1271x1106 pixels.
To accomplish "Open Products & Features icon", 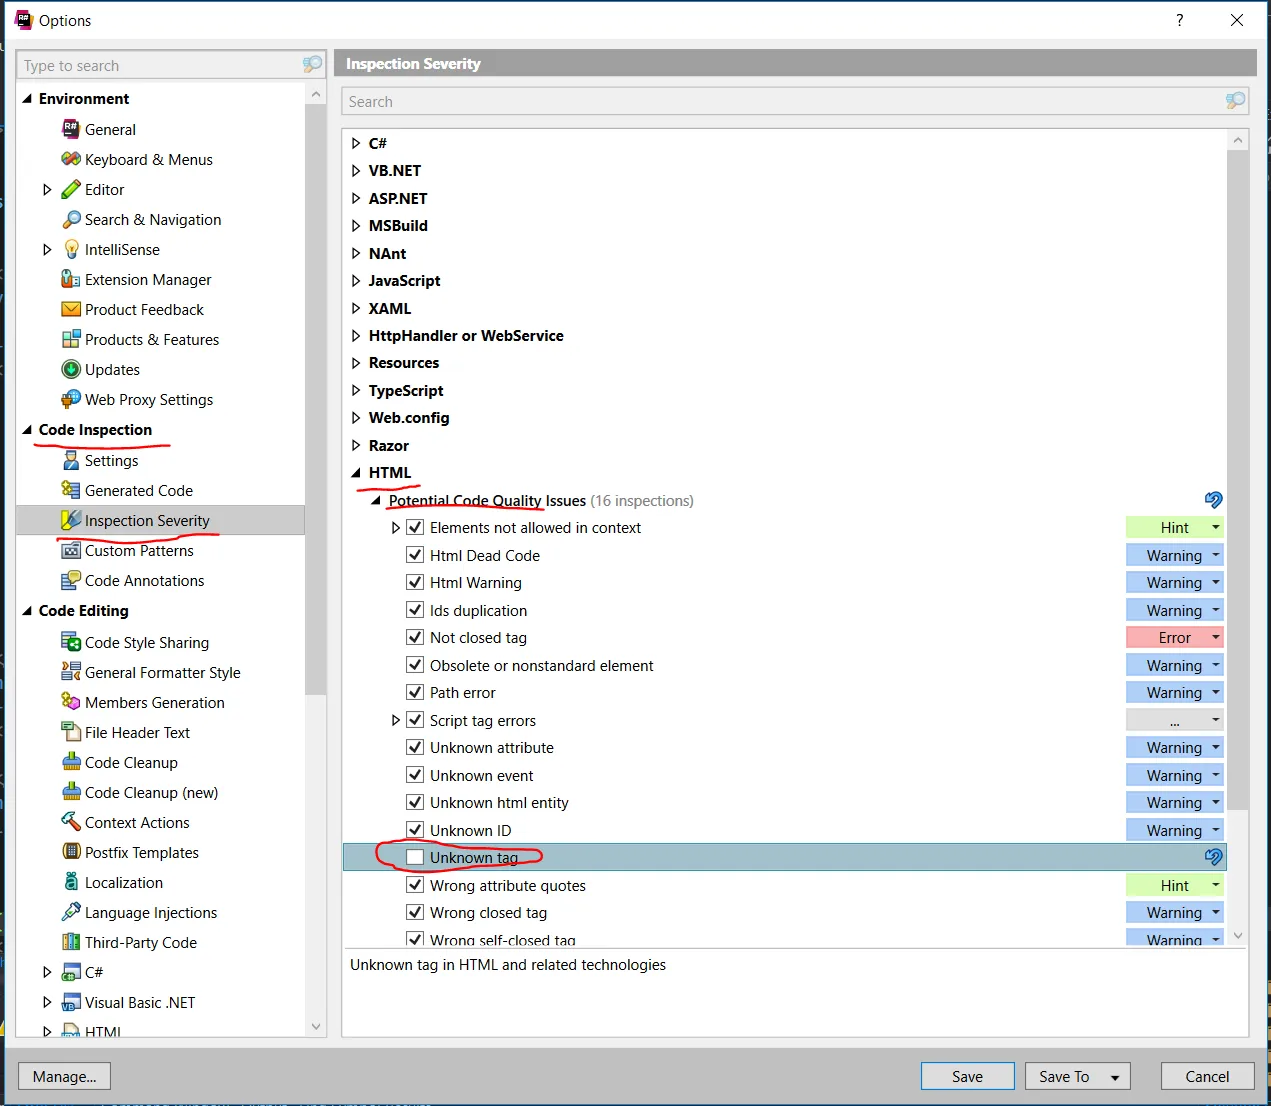I will pyautogui.click(x=71, y=339).
